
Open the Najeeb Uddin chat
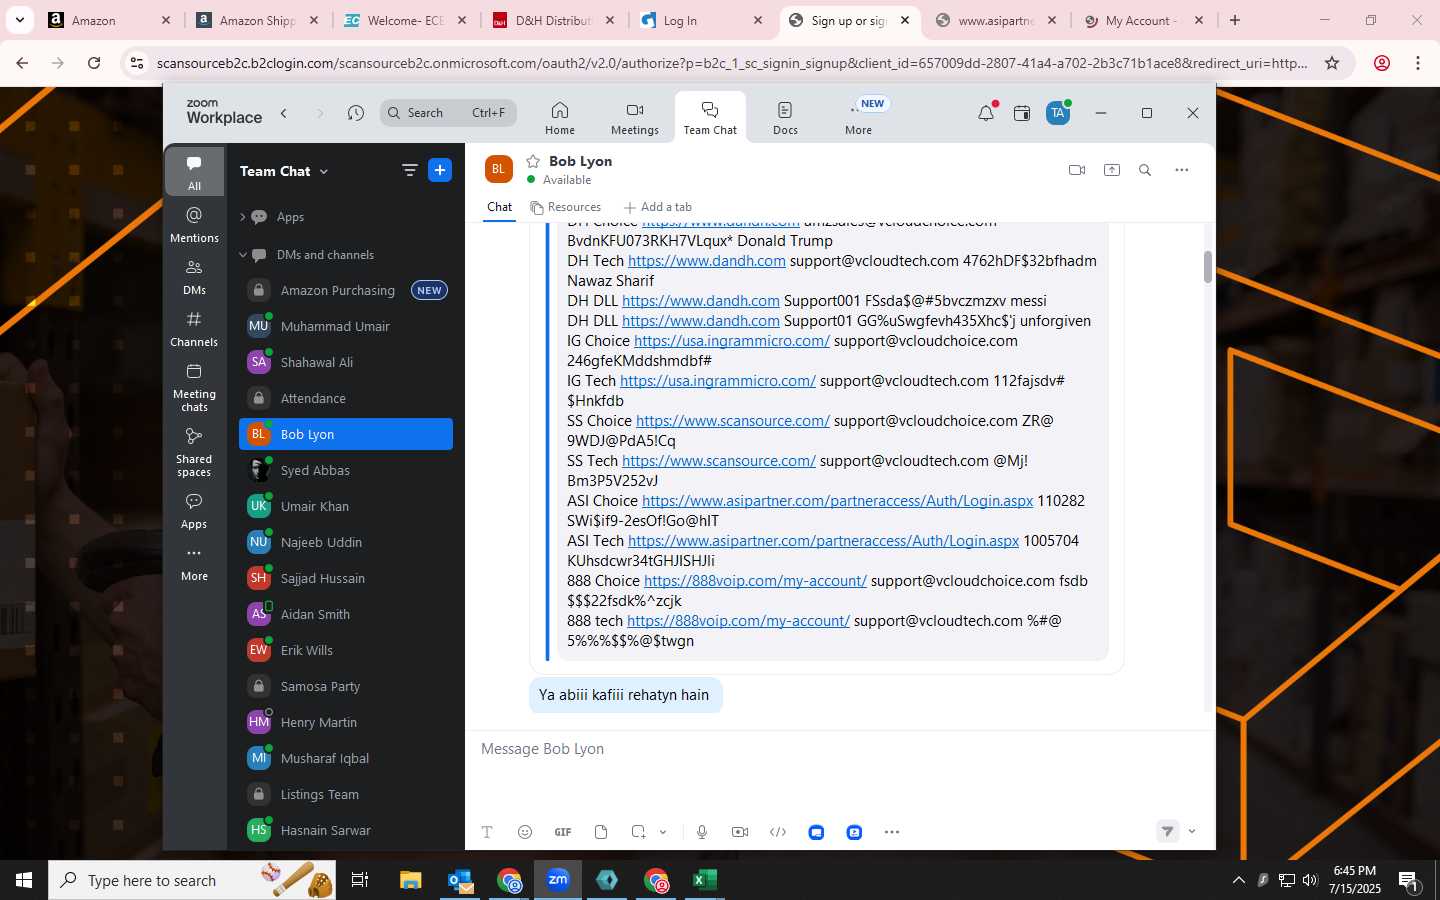pyautogui.click(x=346, y=542)
